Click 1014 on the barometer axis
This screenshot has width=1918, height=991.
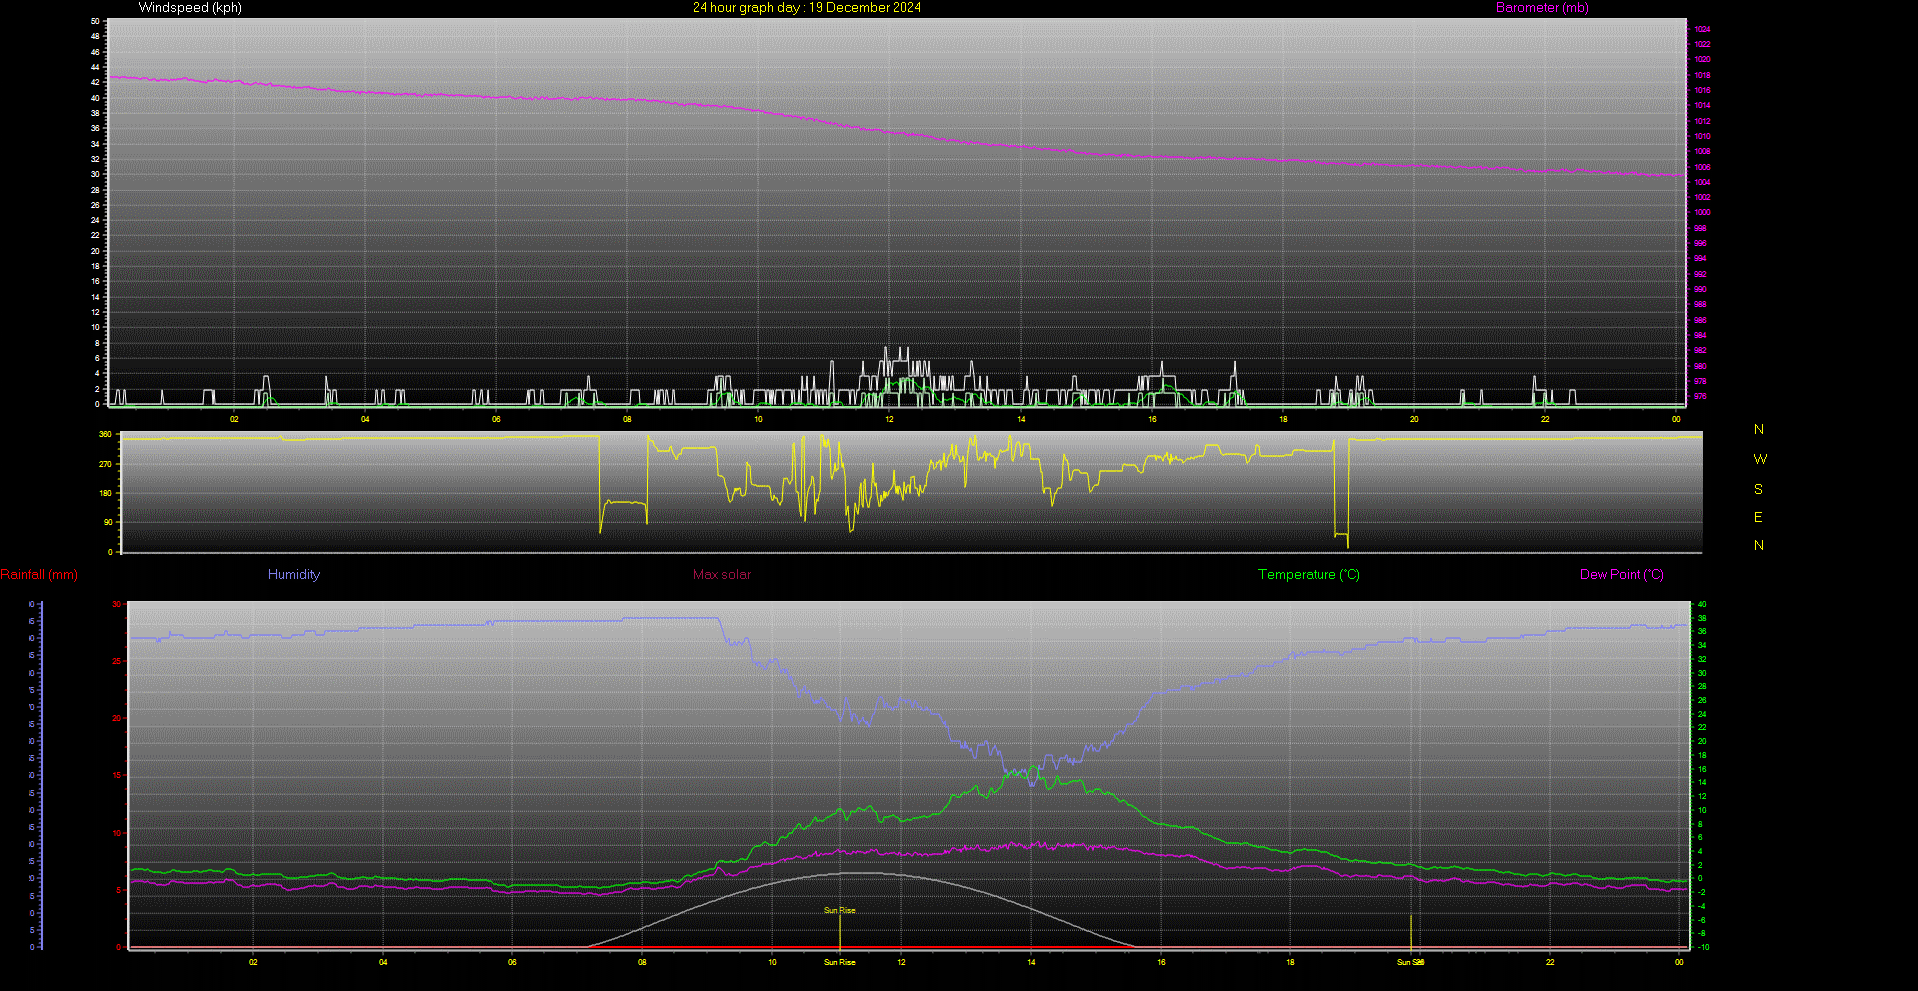(1702, 105)
